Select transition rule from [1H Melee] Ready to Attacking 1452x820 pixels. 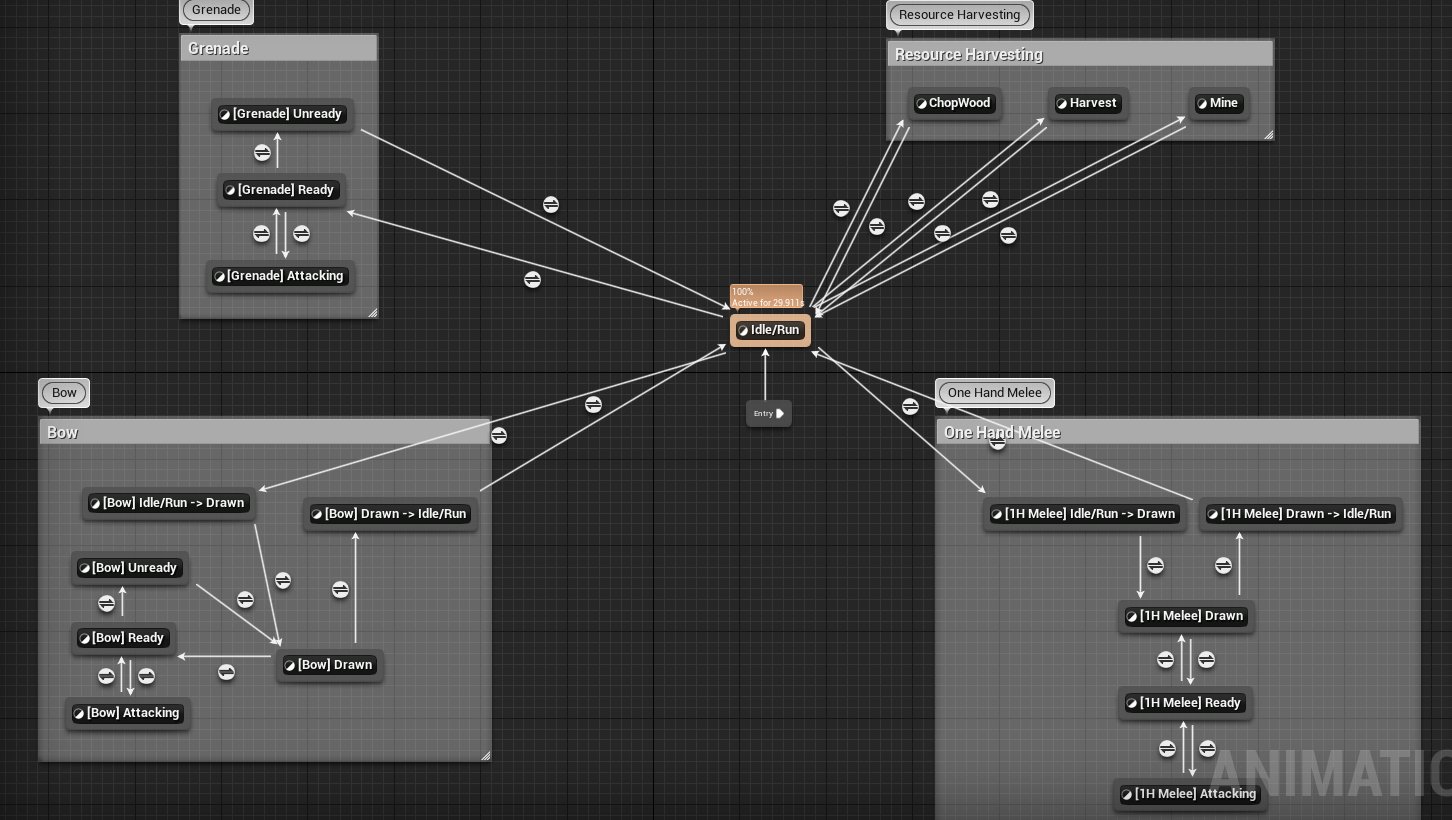click(x=1207, y=748)
